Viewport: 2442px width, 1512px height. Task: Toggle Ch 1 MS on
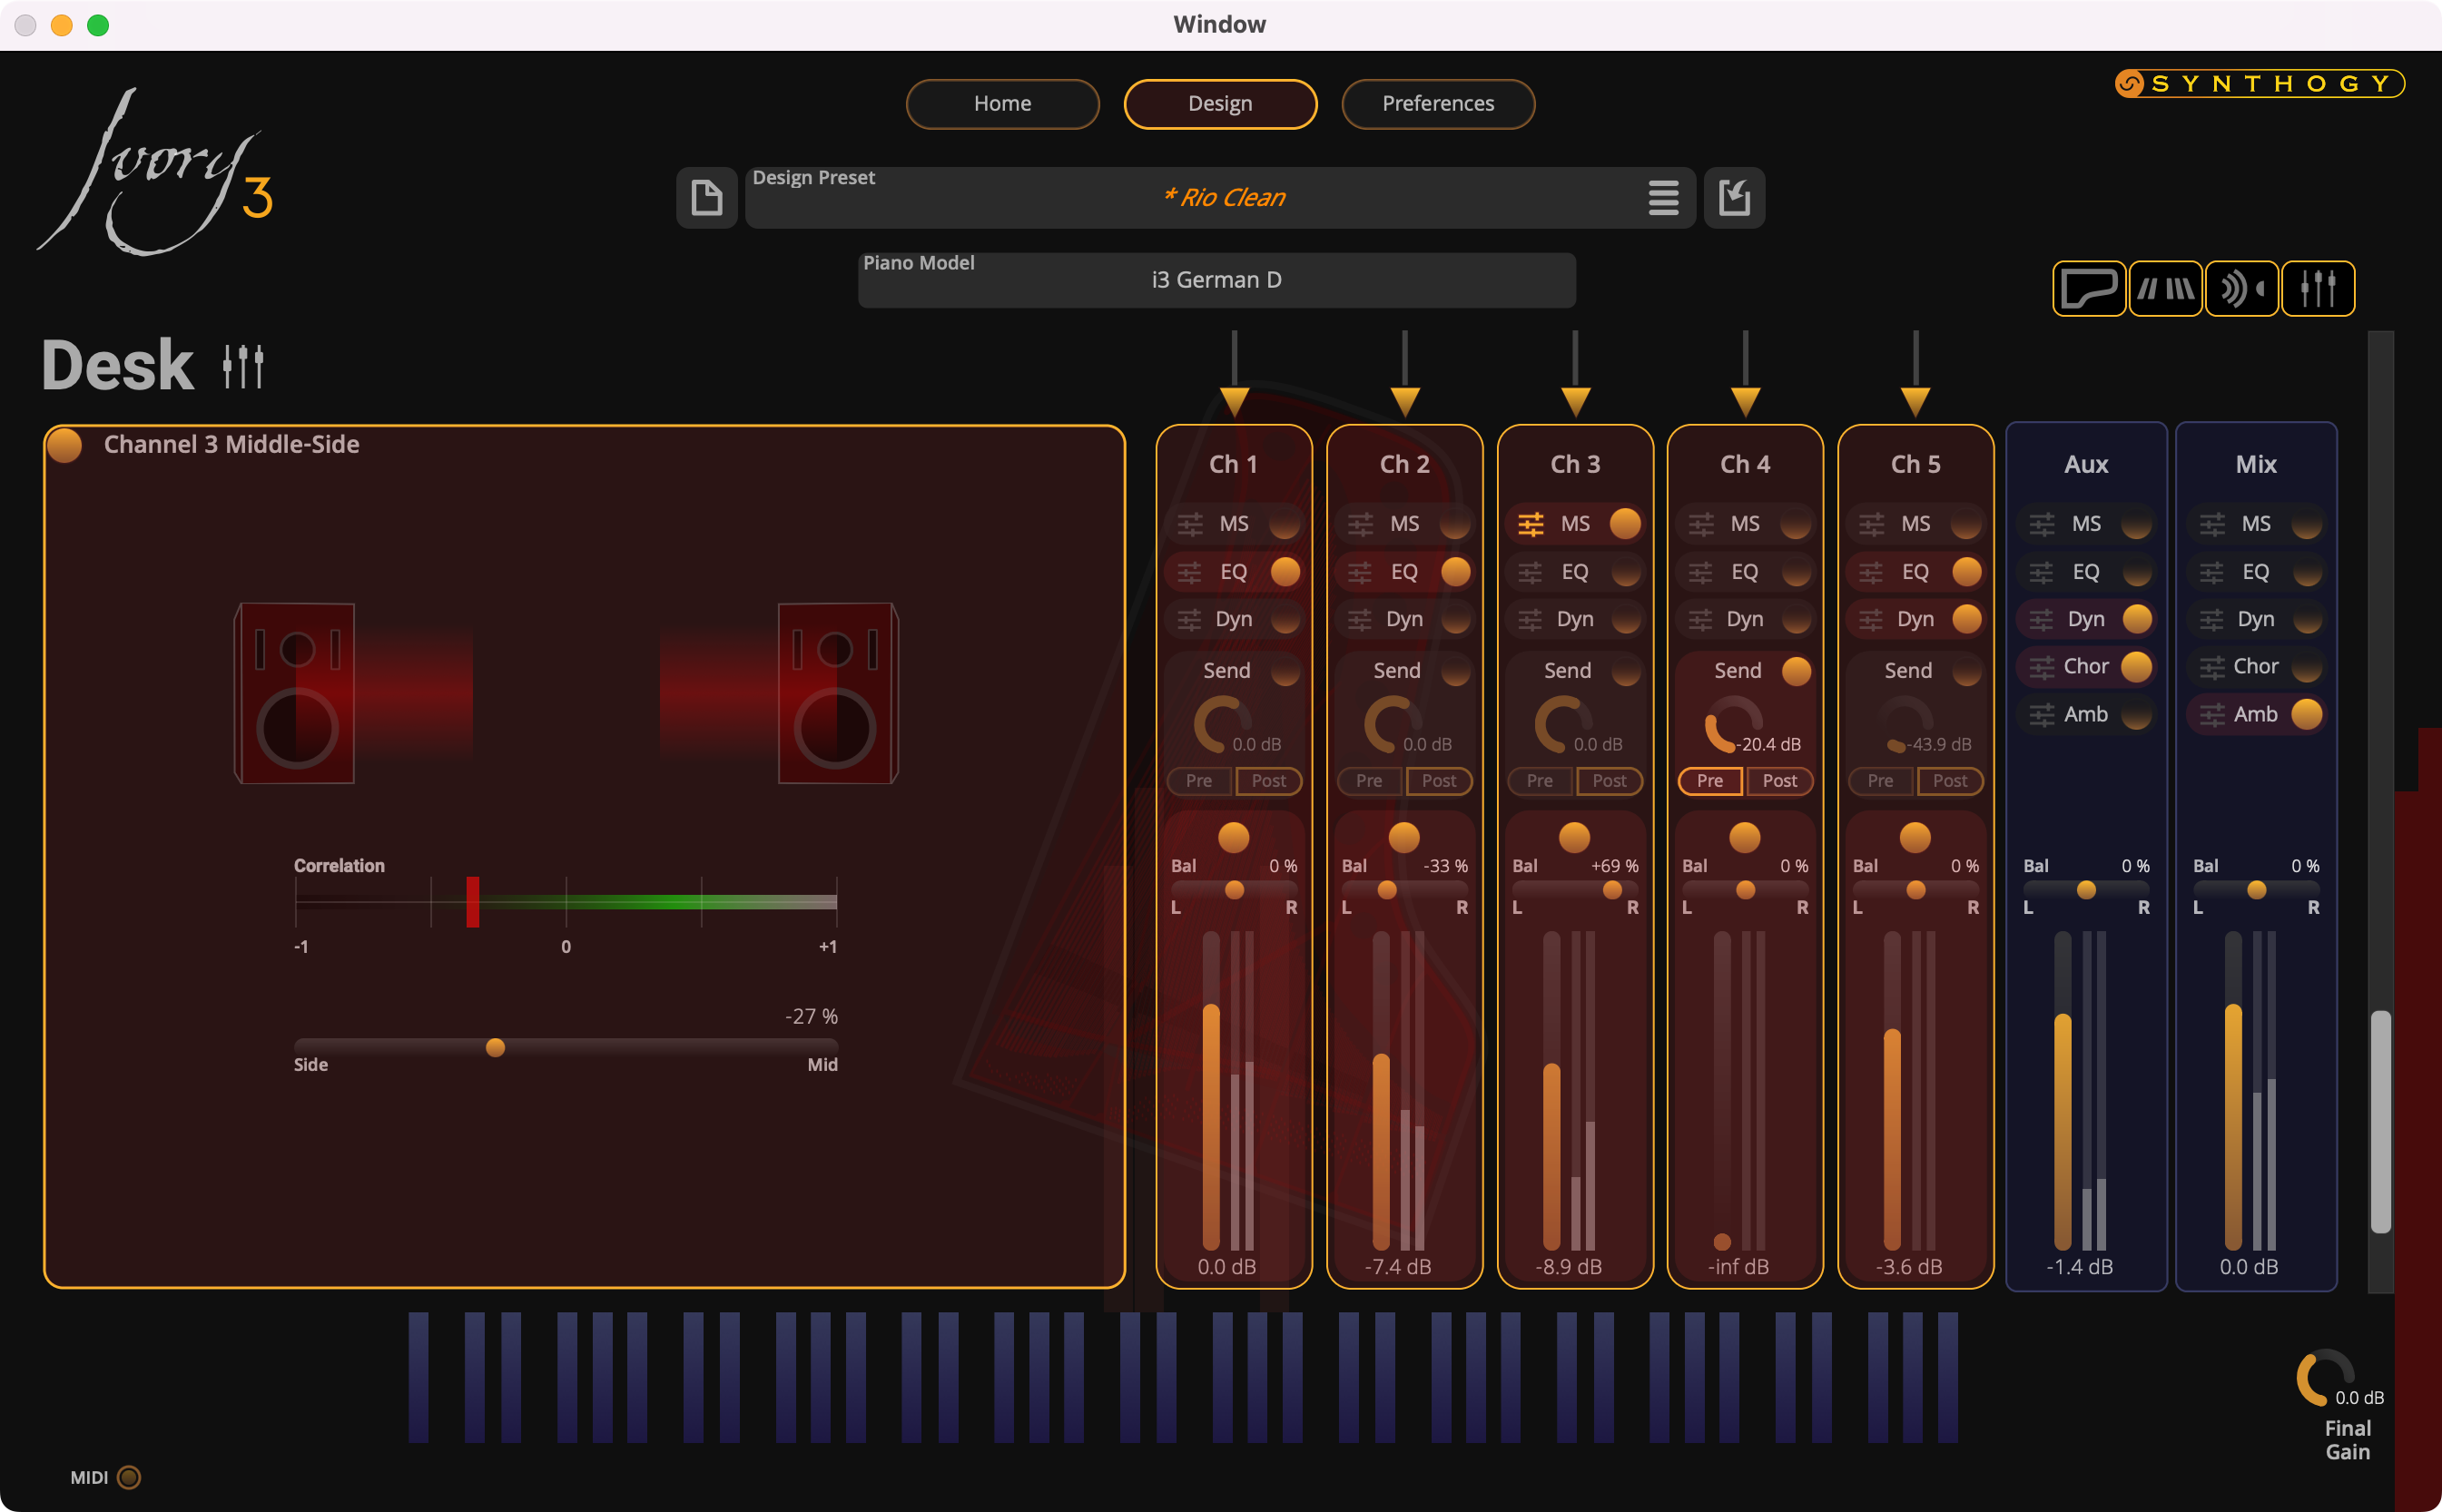1284,524
